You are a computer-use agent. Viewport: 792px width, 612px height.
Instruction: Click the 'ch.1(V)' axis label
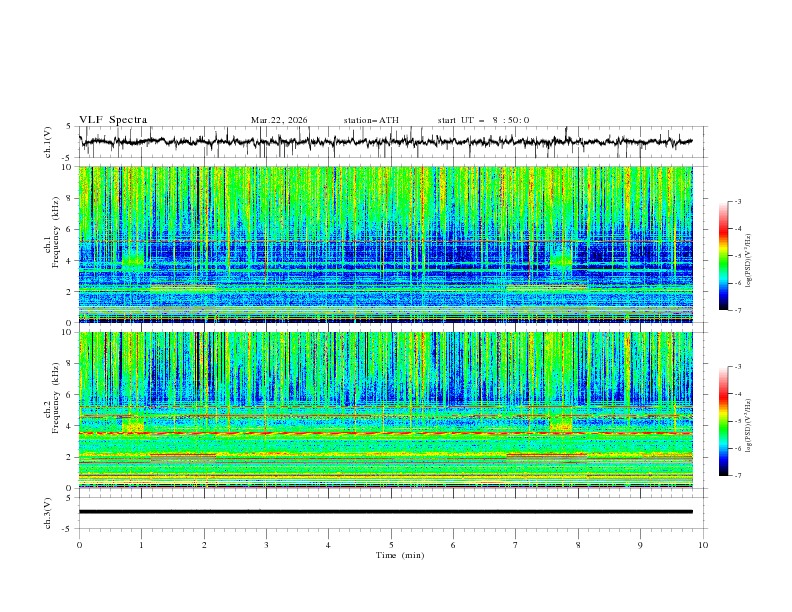pyautogui.click(x=48, y=142)
